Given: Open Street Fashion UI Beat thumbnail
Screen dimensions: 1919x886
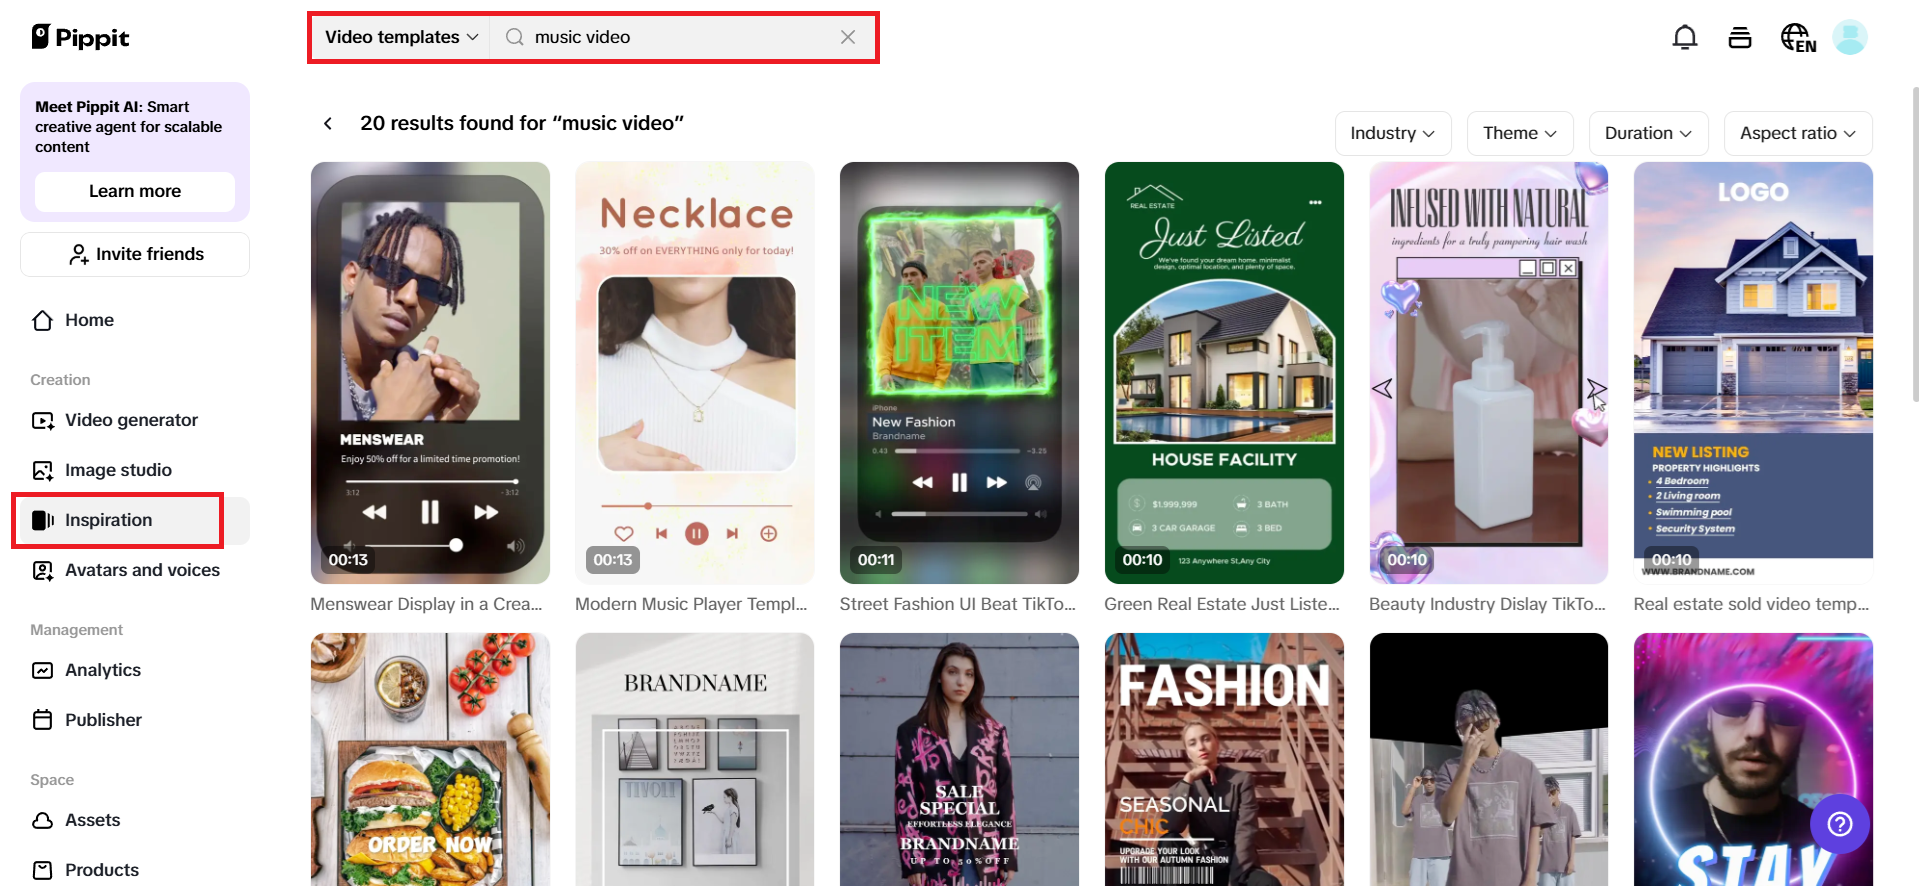Looking at the screenshot, I should tap(959, 373).
